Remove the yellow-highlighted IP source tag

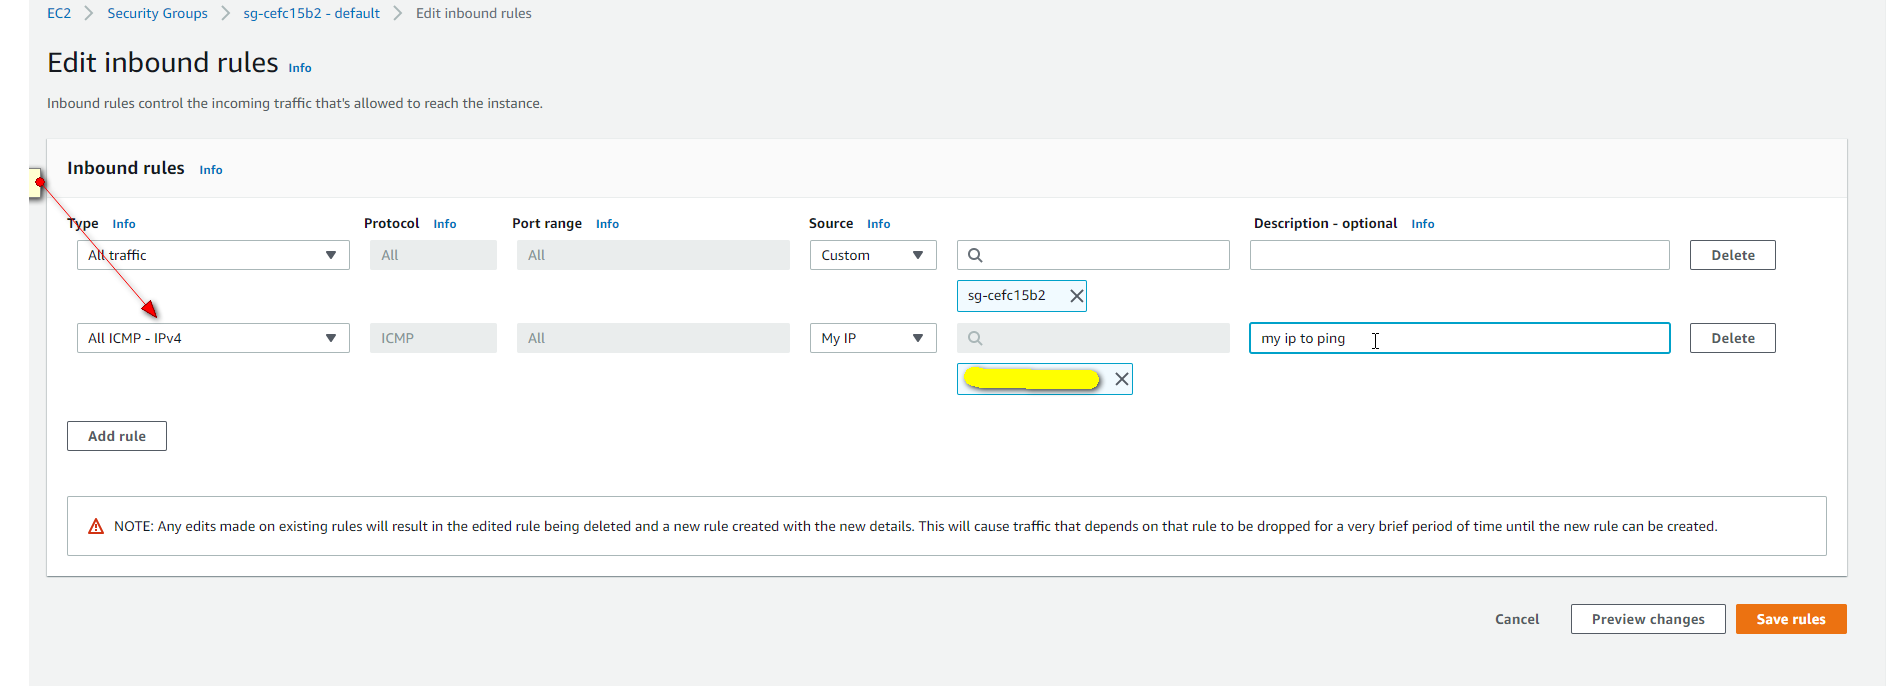point(1122,379)
